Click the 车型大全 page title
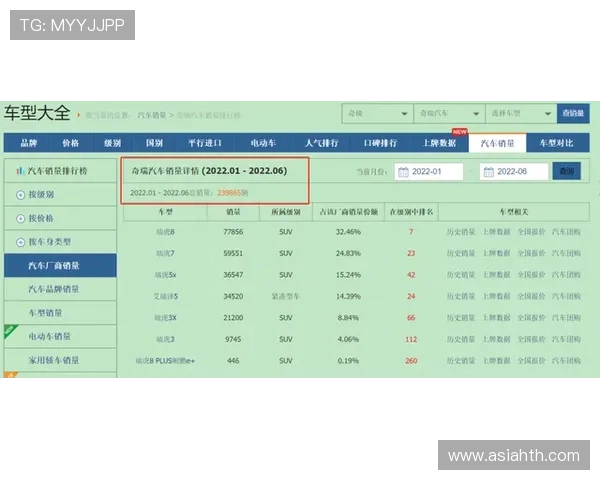 pyautogui.click(x=37, y=113)
